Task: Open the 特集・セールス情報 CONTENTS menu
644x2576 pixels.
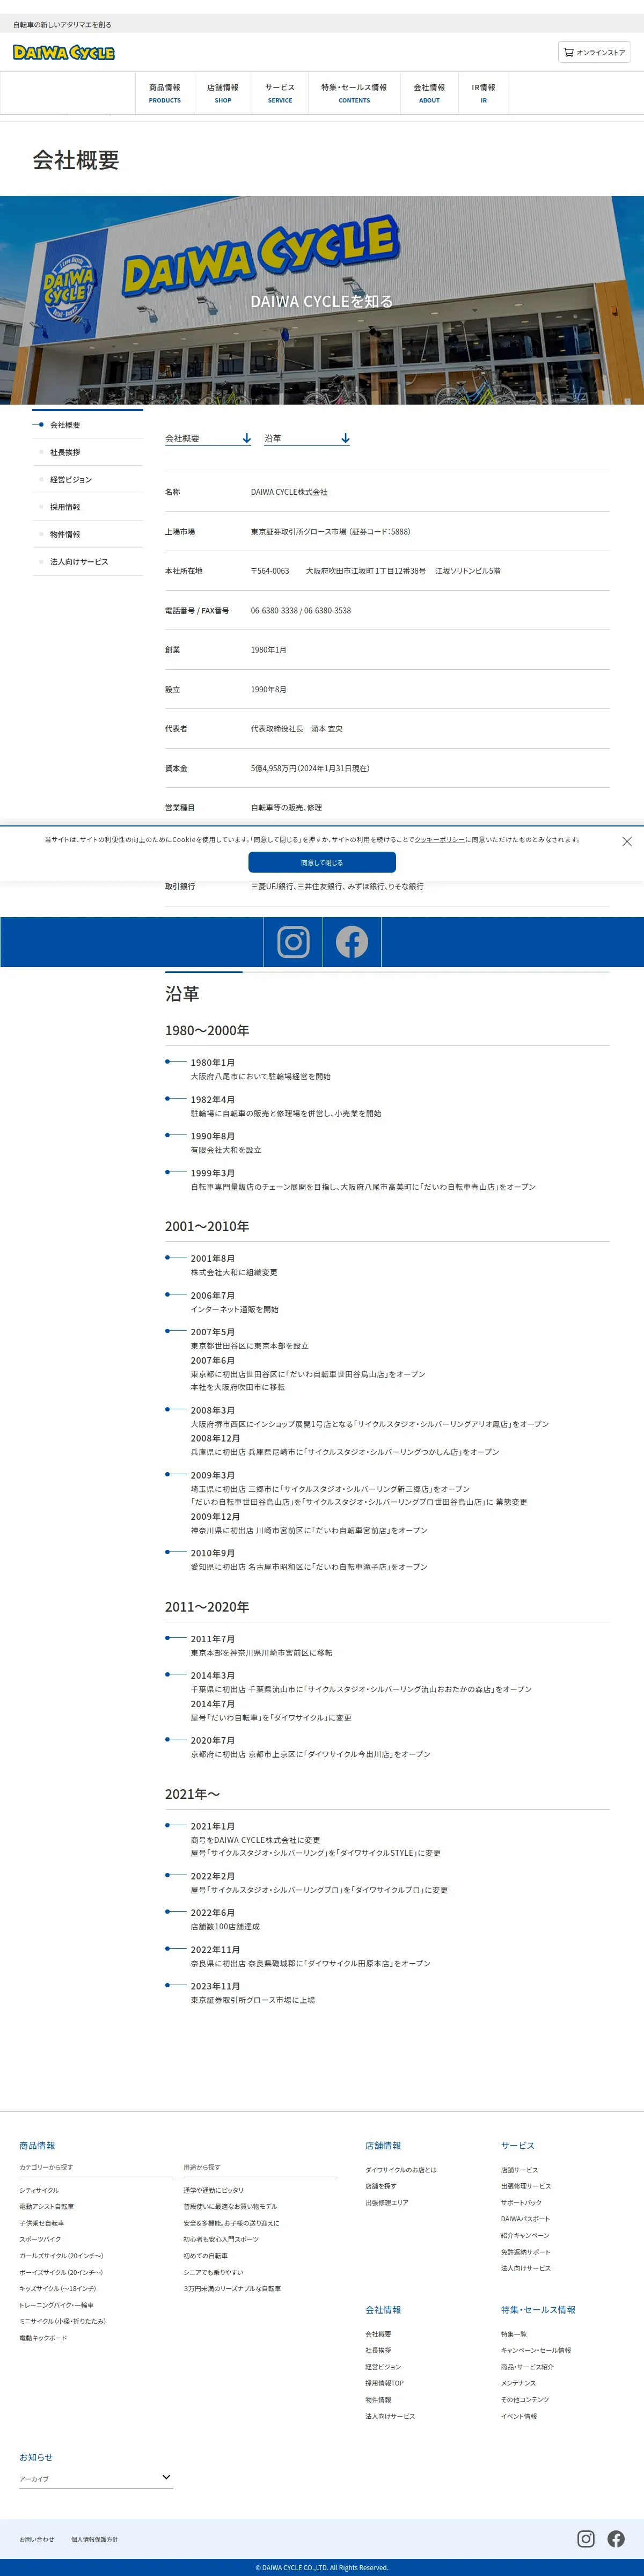Action: point(354,93)
